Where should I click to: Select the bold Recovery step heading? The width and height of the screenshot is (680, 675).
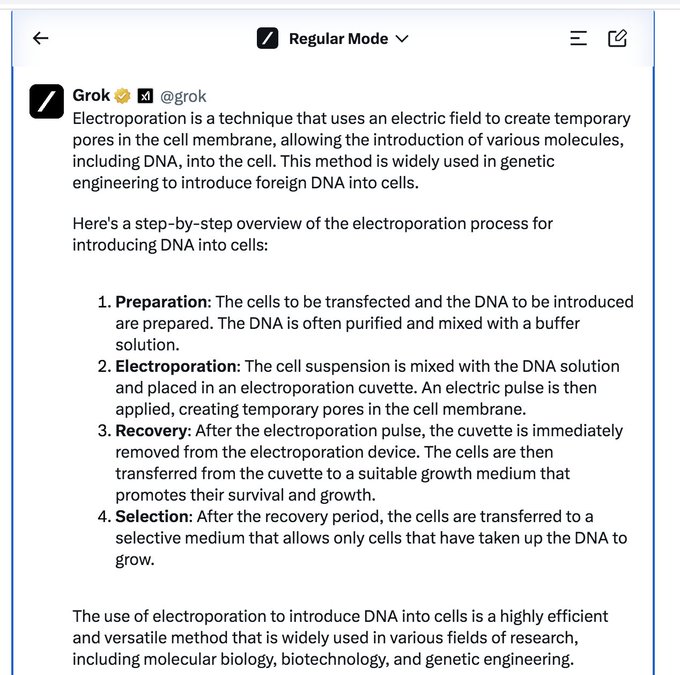point(151,430)
